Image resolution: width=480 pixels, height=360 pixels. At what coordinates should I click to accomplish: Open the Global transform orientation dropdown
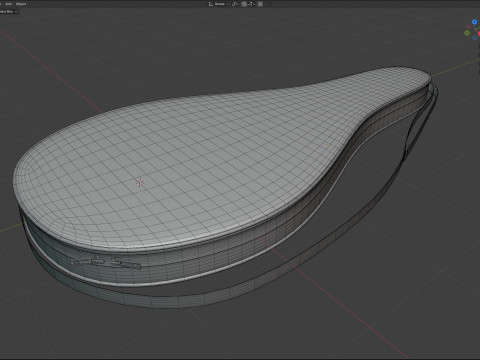point(219,4)
